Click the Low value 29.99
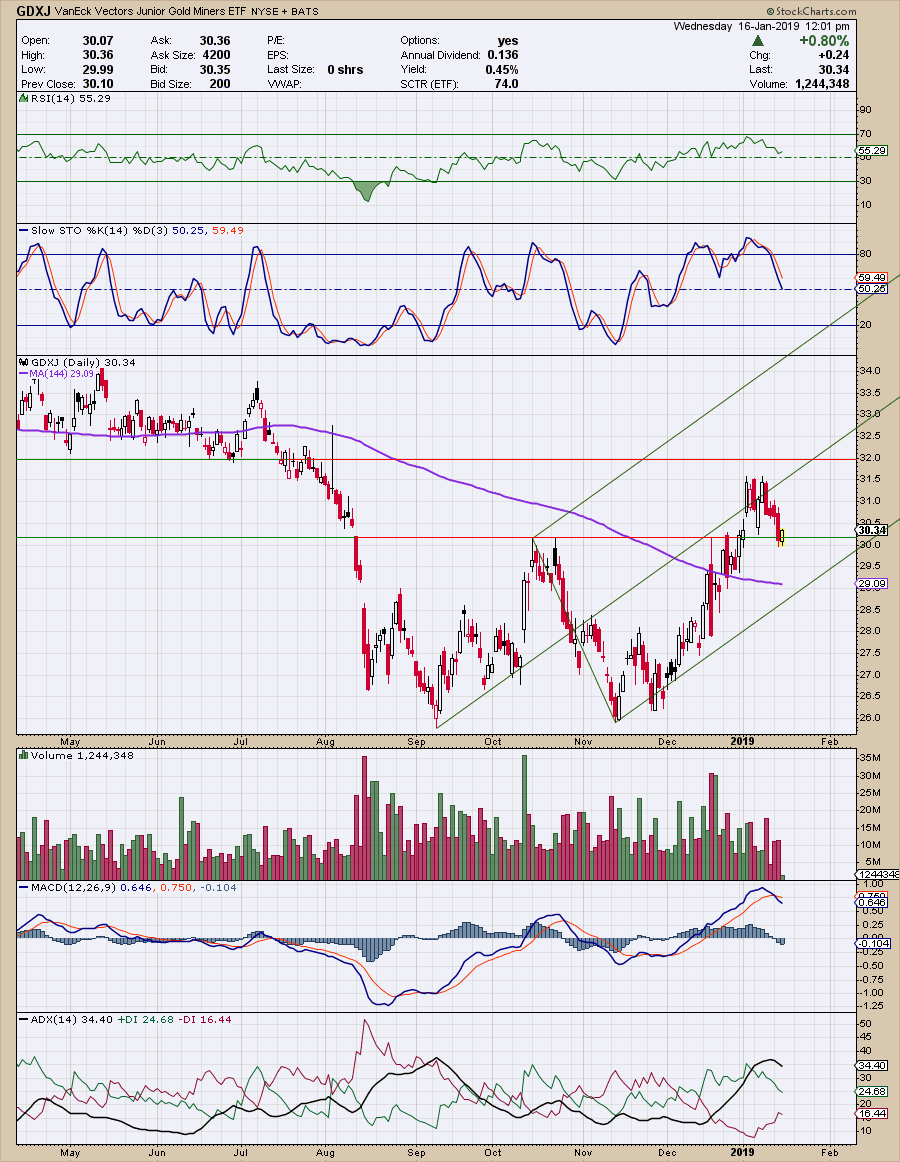The width and height of the screenshot is (900, 1162). tap(98, 70)
